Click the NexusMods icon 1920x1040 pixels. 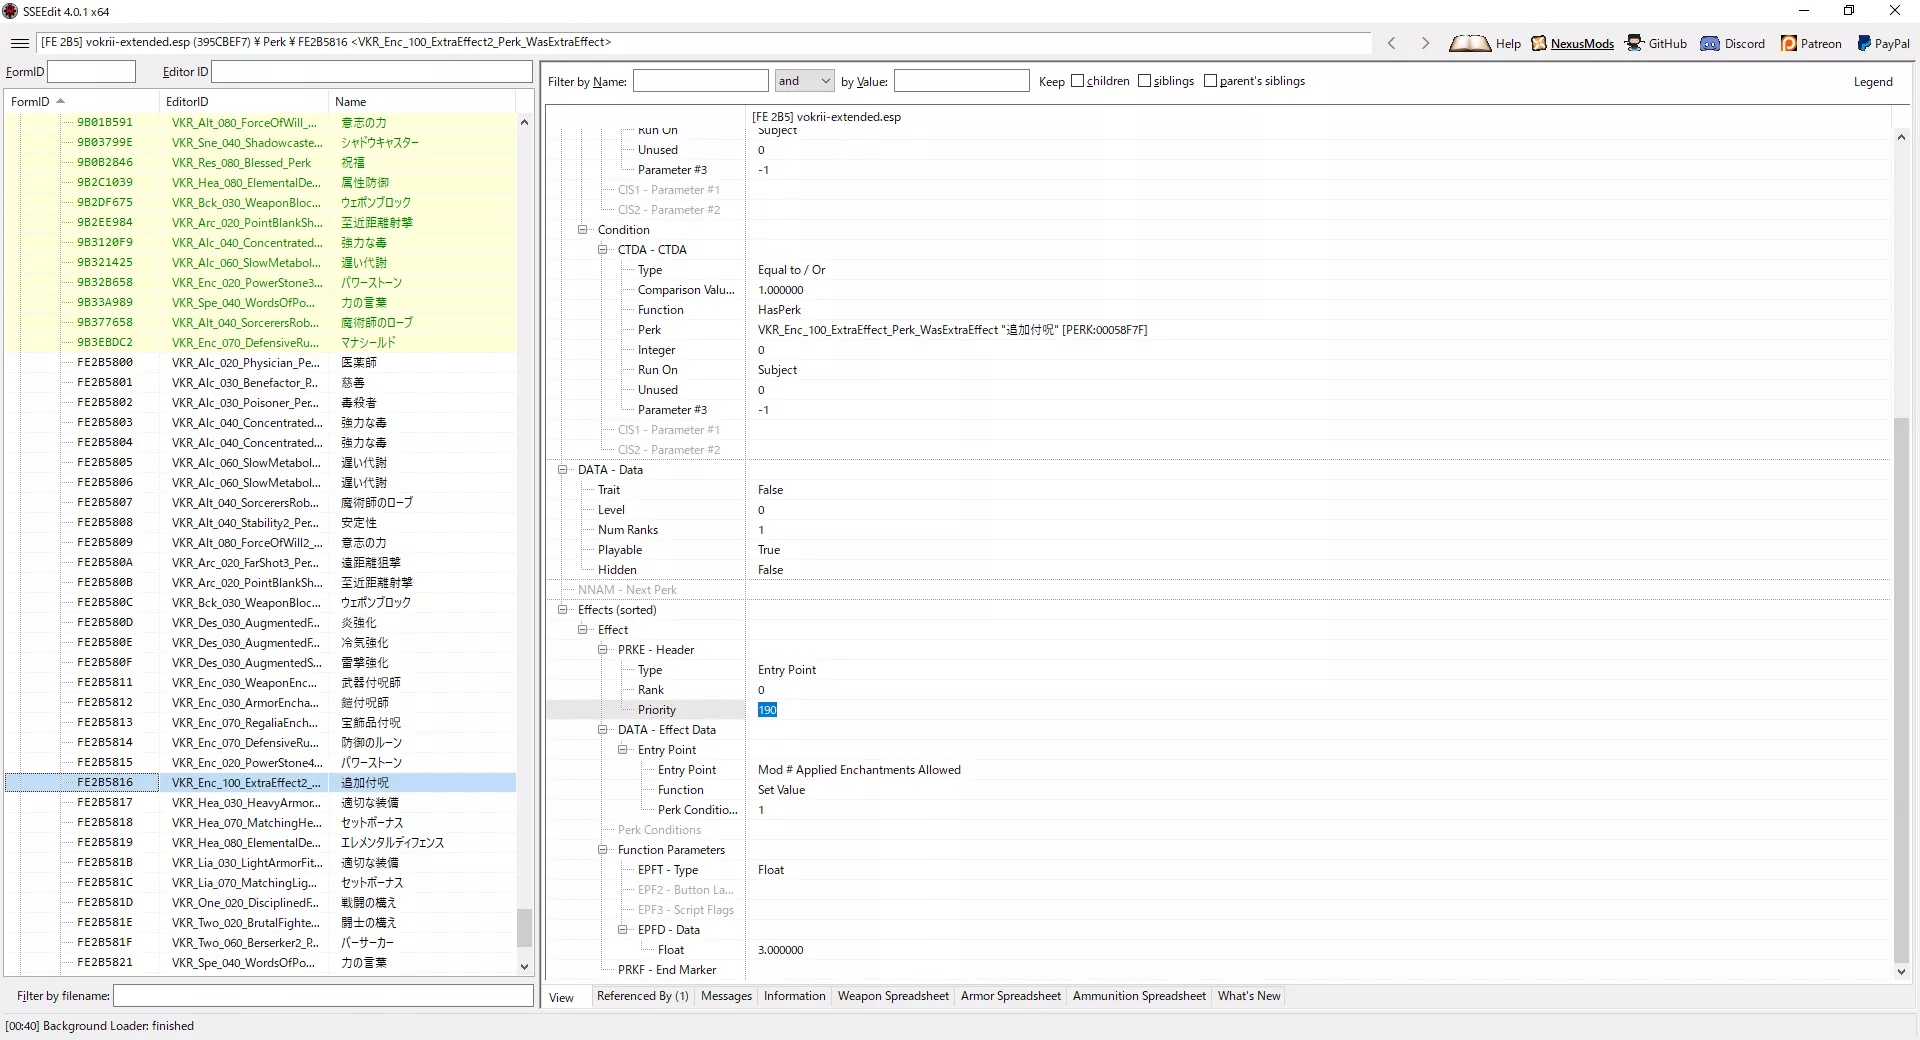[1539, 43]
